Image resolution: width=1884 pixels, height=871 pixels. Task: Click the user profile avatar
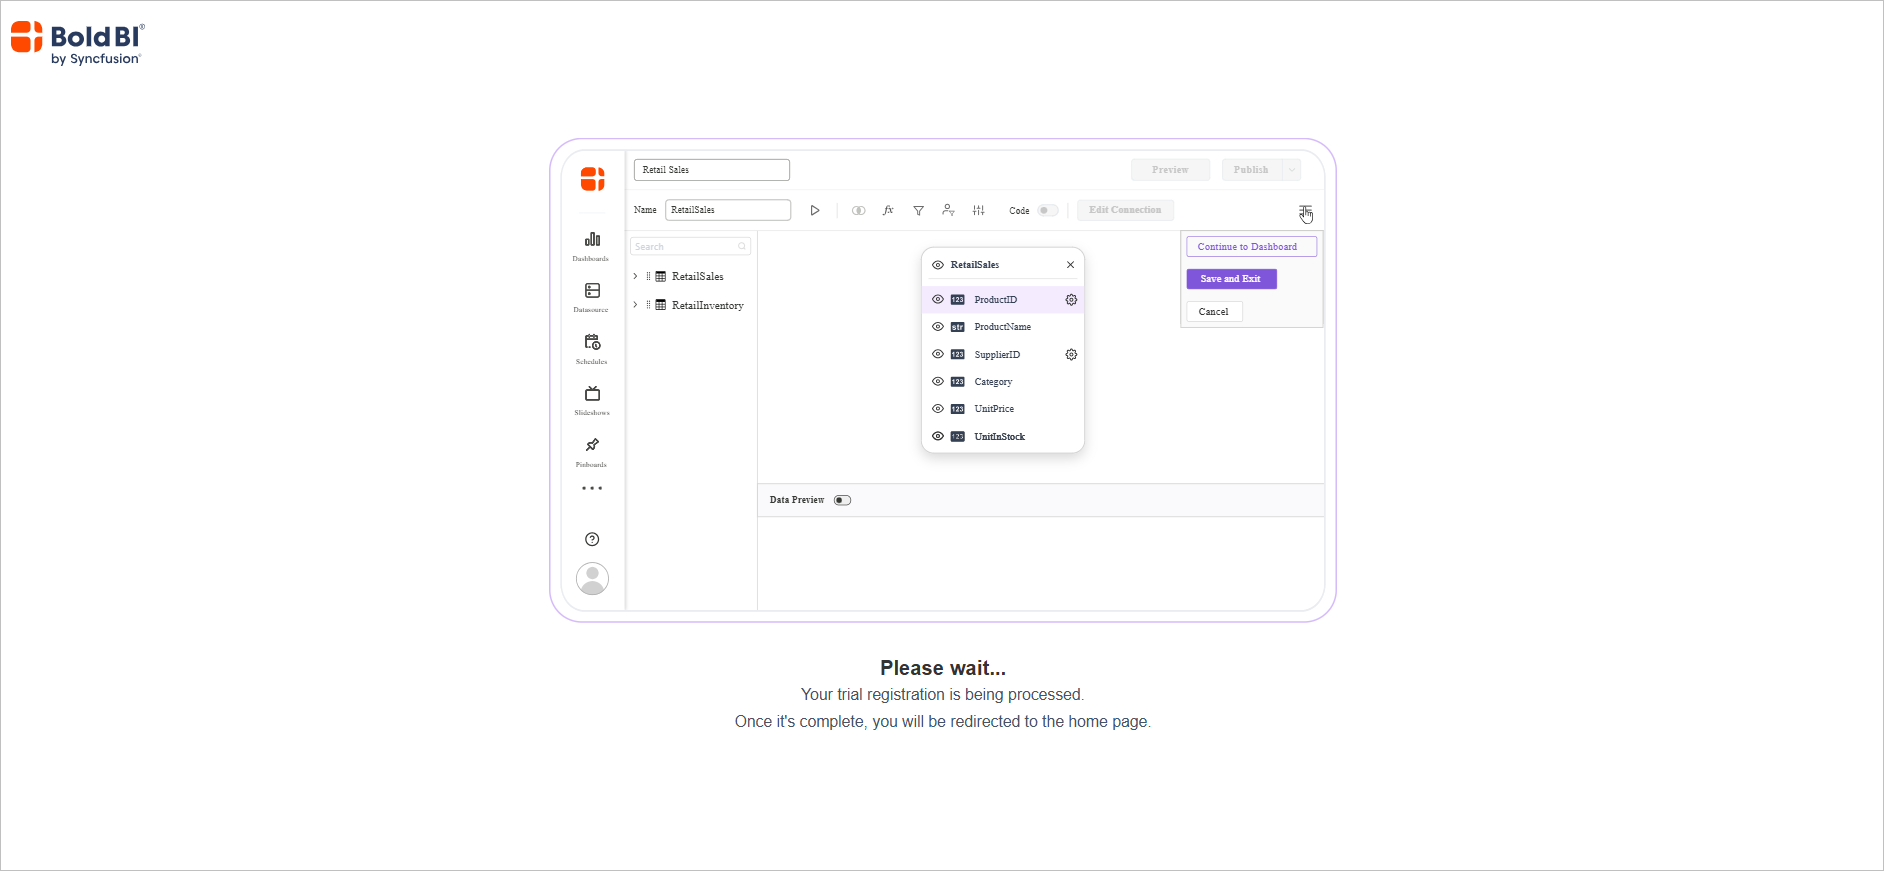coord(592,579)
